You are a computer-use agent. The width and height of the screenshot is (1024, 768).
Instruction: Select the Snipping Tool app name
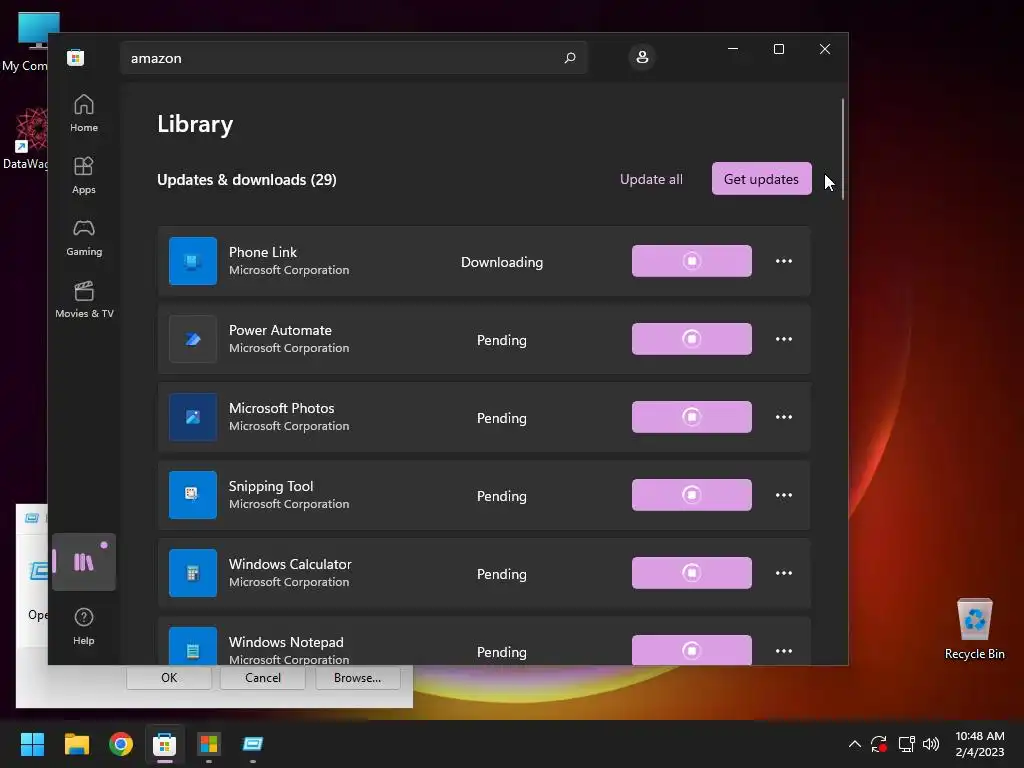point(271,487)
